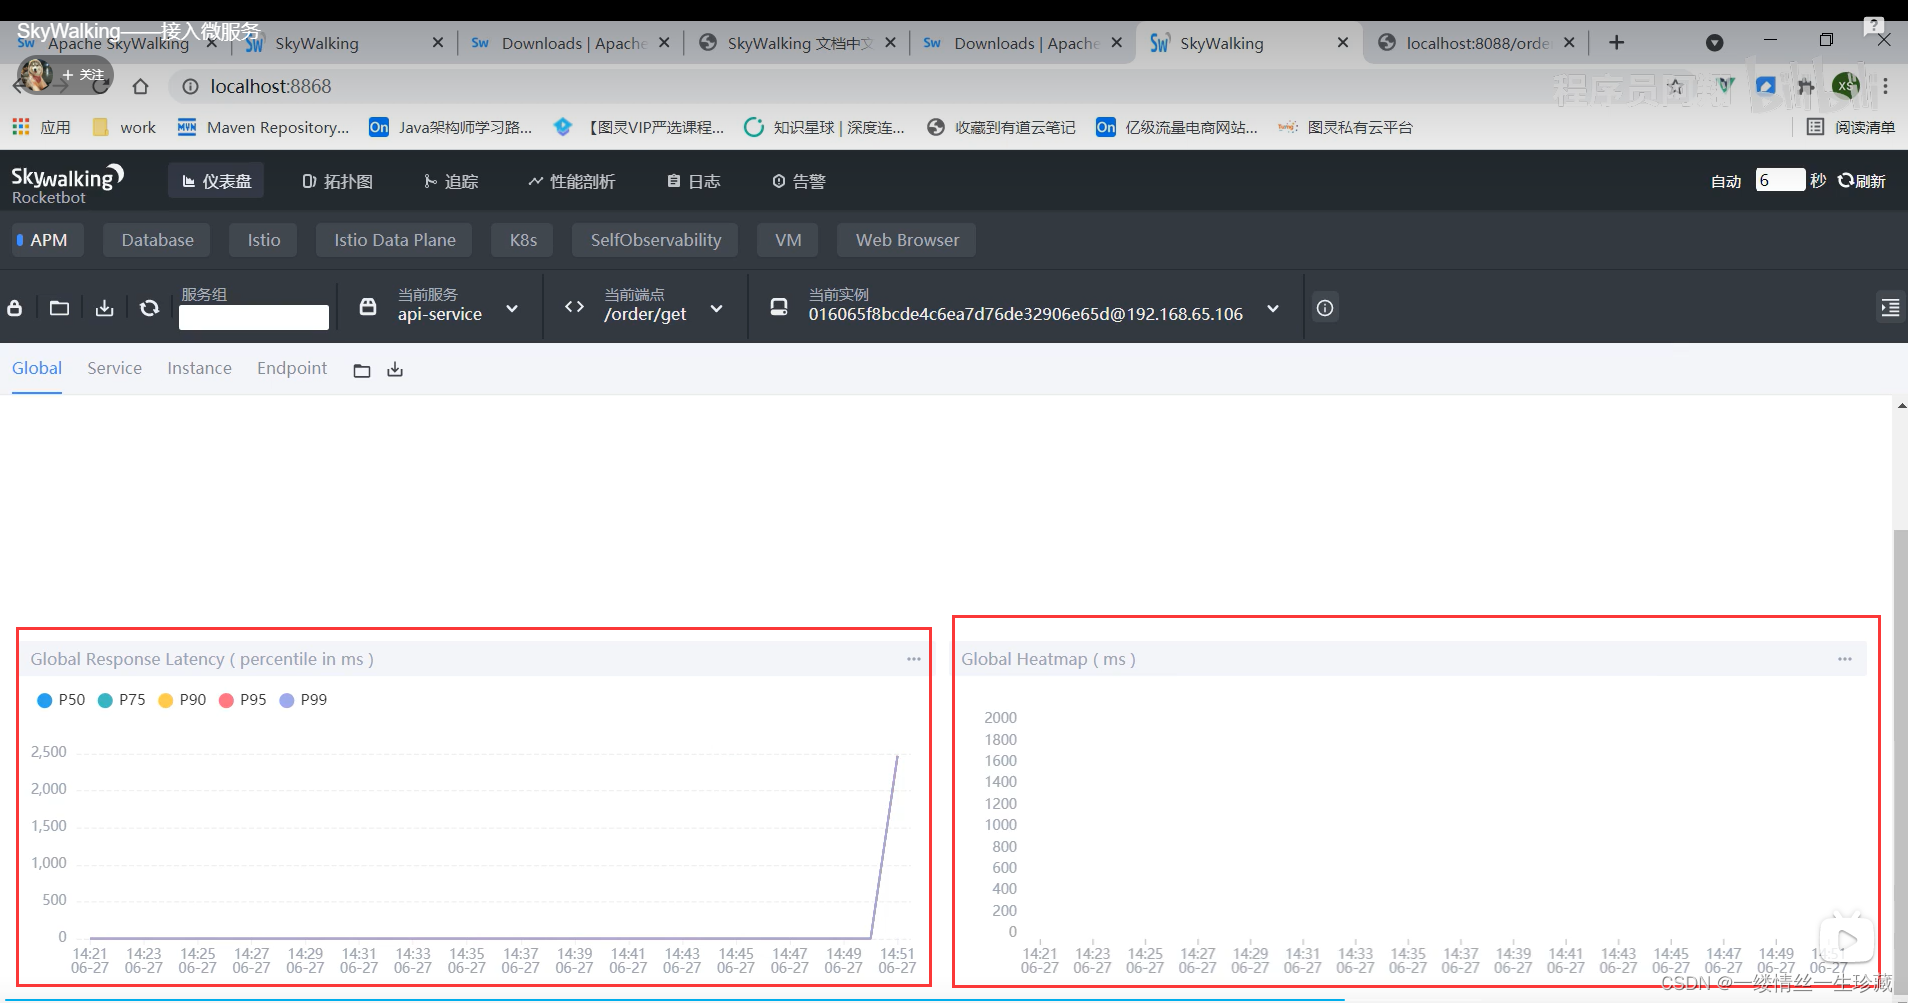Click the download export icon in toolbar
This screenshot has width=1908, height=1003.
(104, 308)
